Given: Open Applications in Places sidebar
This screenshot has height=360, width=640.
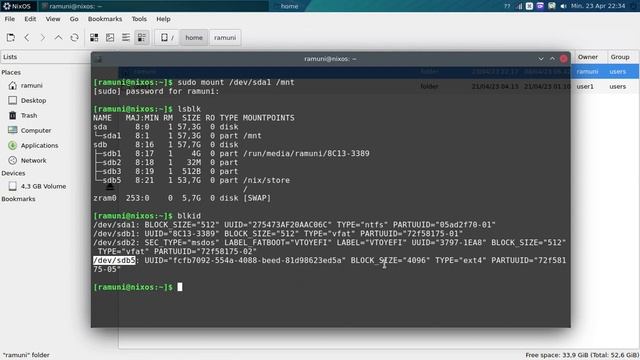Looking at the screenshot, I should [x=39, y=145].
